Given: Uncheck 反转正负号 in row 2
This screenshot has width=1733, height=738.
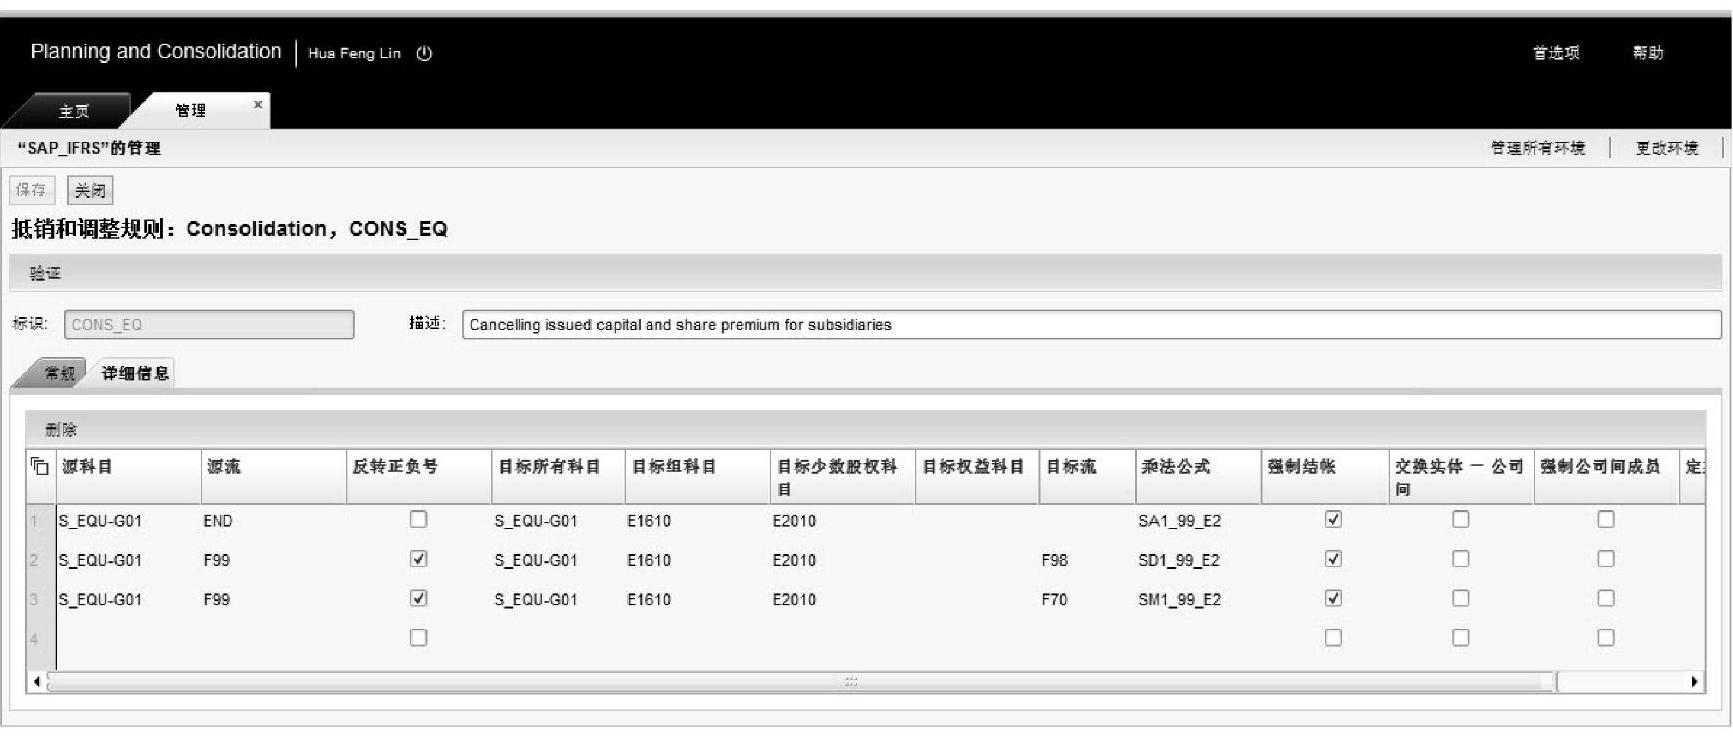Looking at the screenshot, I should click(x=419, y=559).
